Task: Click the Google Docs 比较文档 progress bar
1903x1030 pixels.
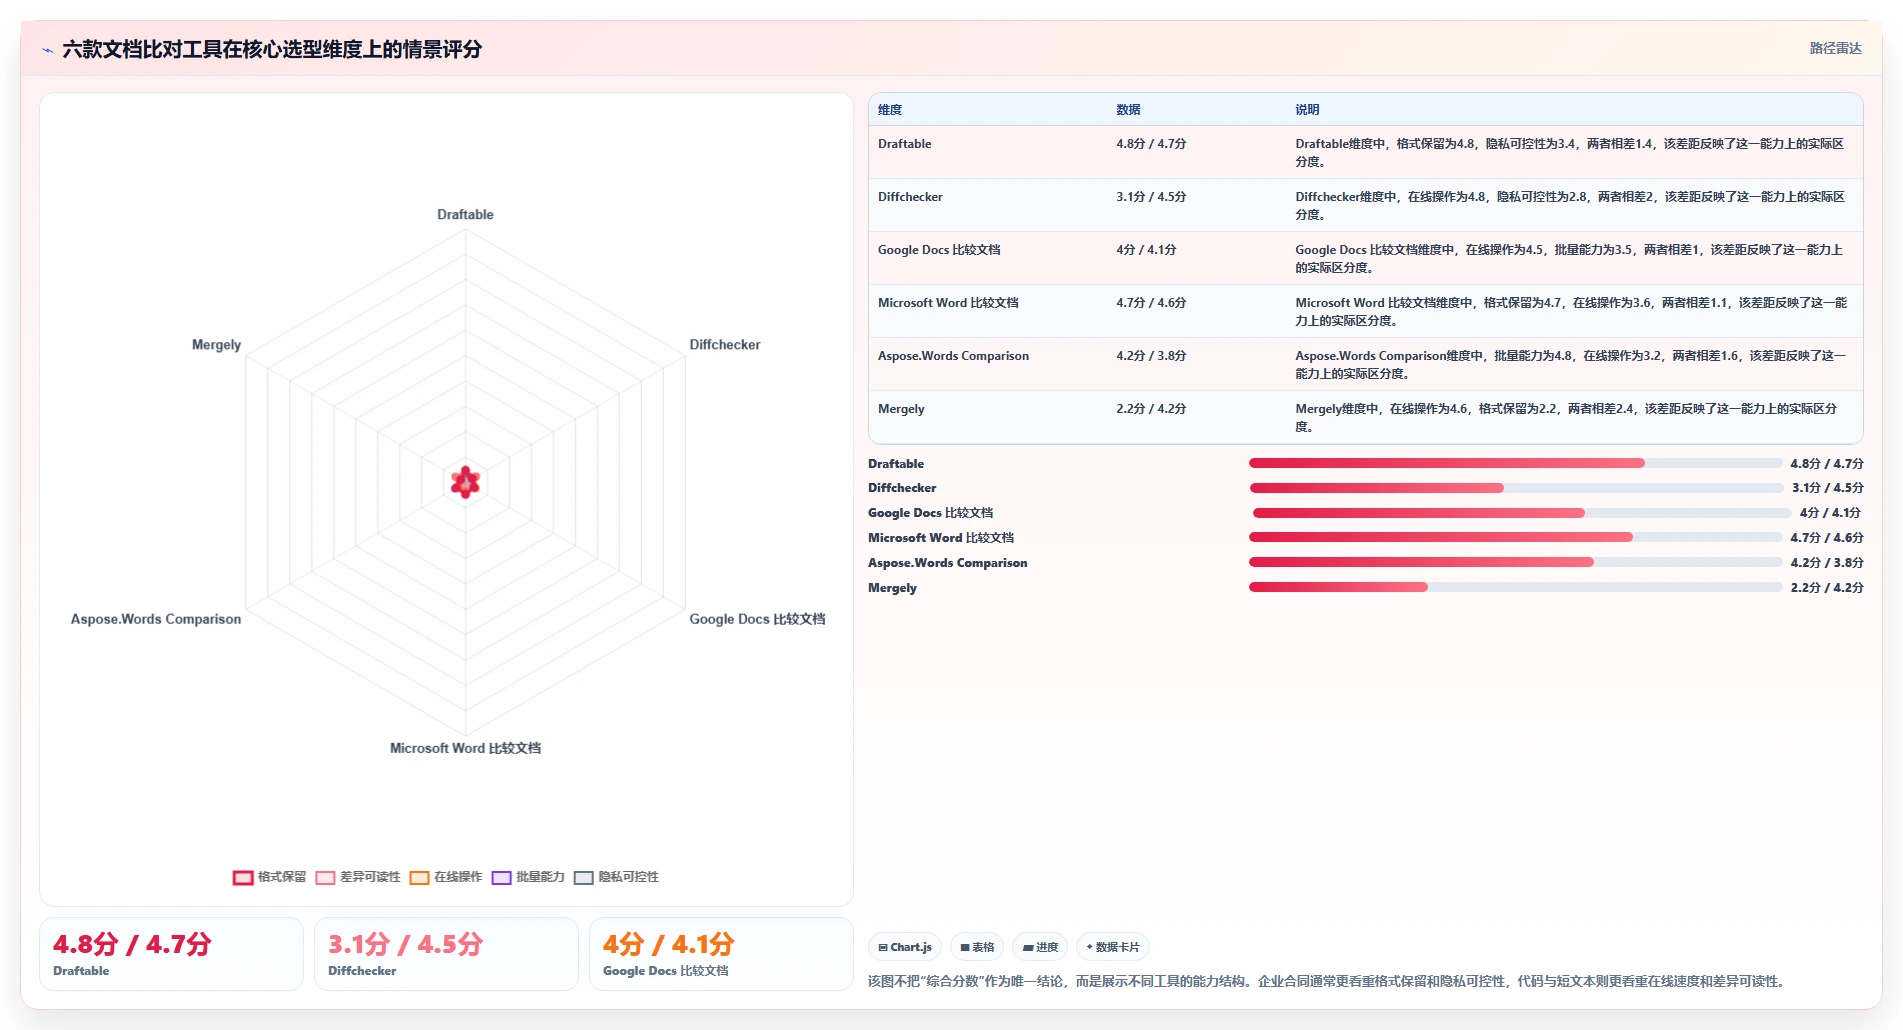Action: 1521,513
